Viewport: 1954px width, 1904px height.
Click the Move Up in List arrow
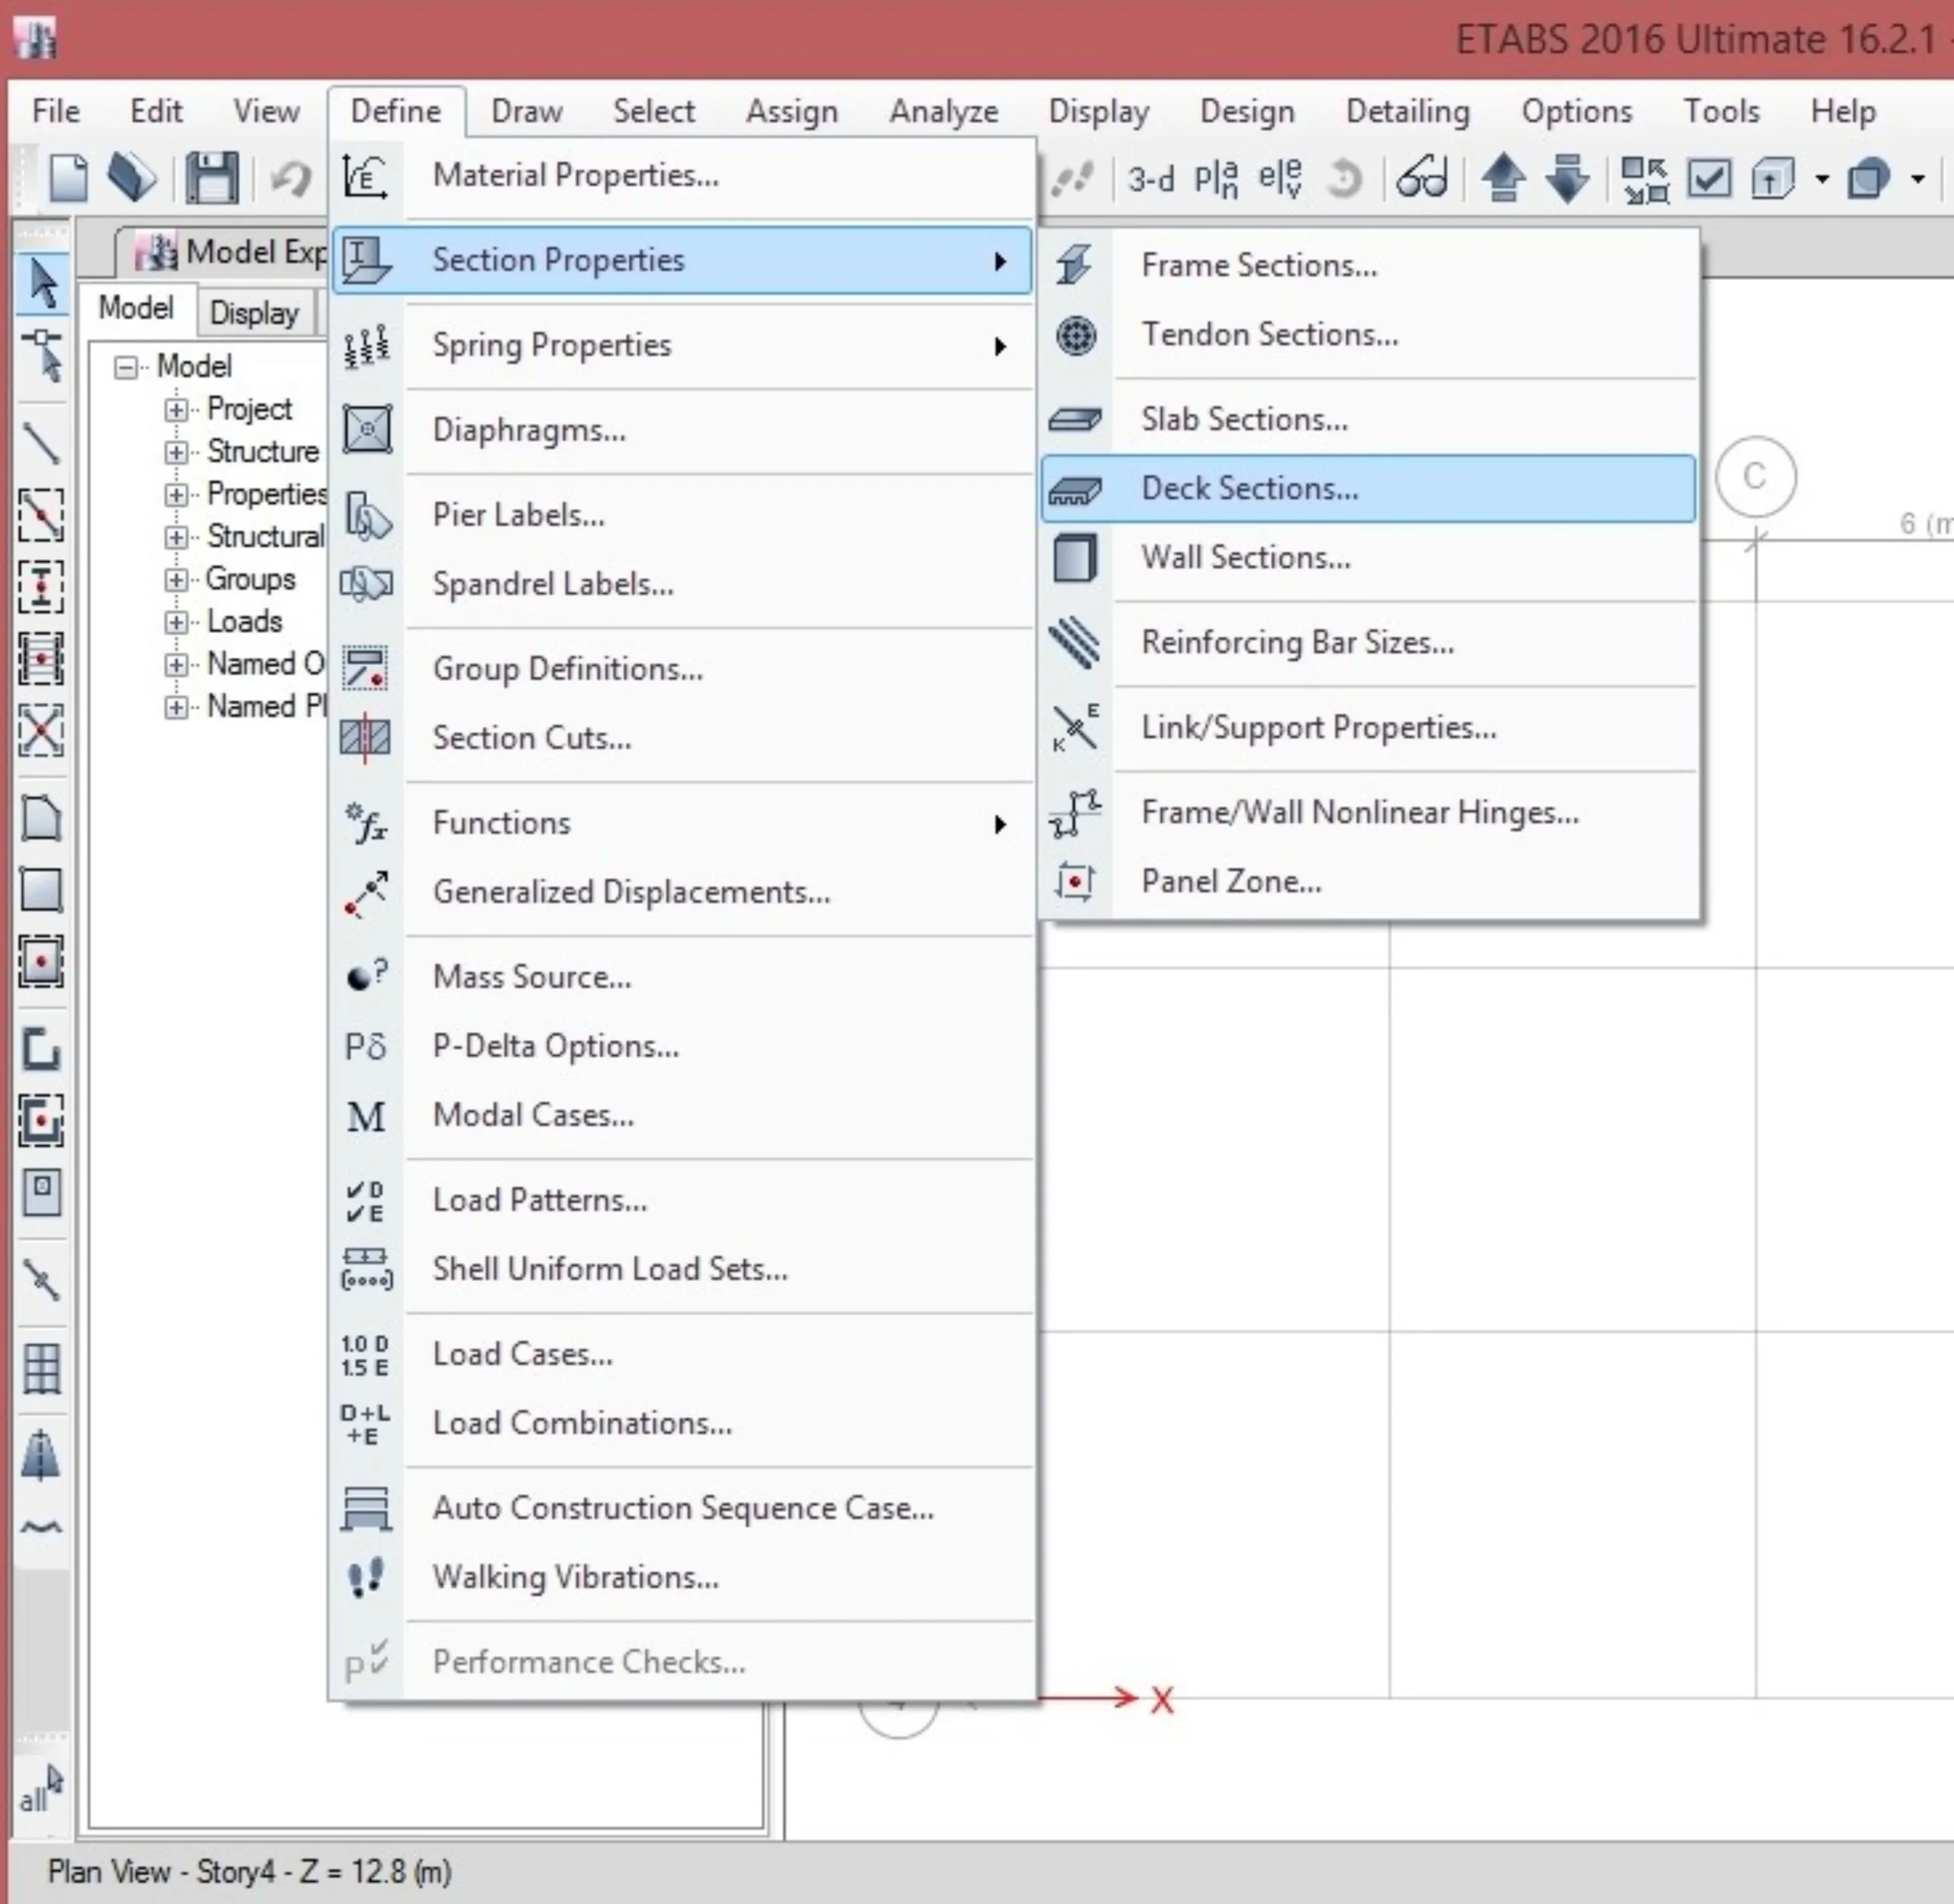(x=1503, y=179)
